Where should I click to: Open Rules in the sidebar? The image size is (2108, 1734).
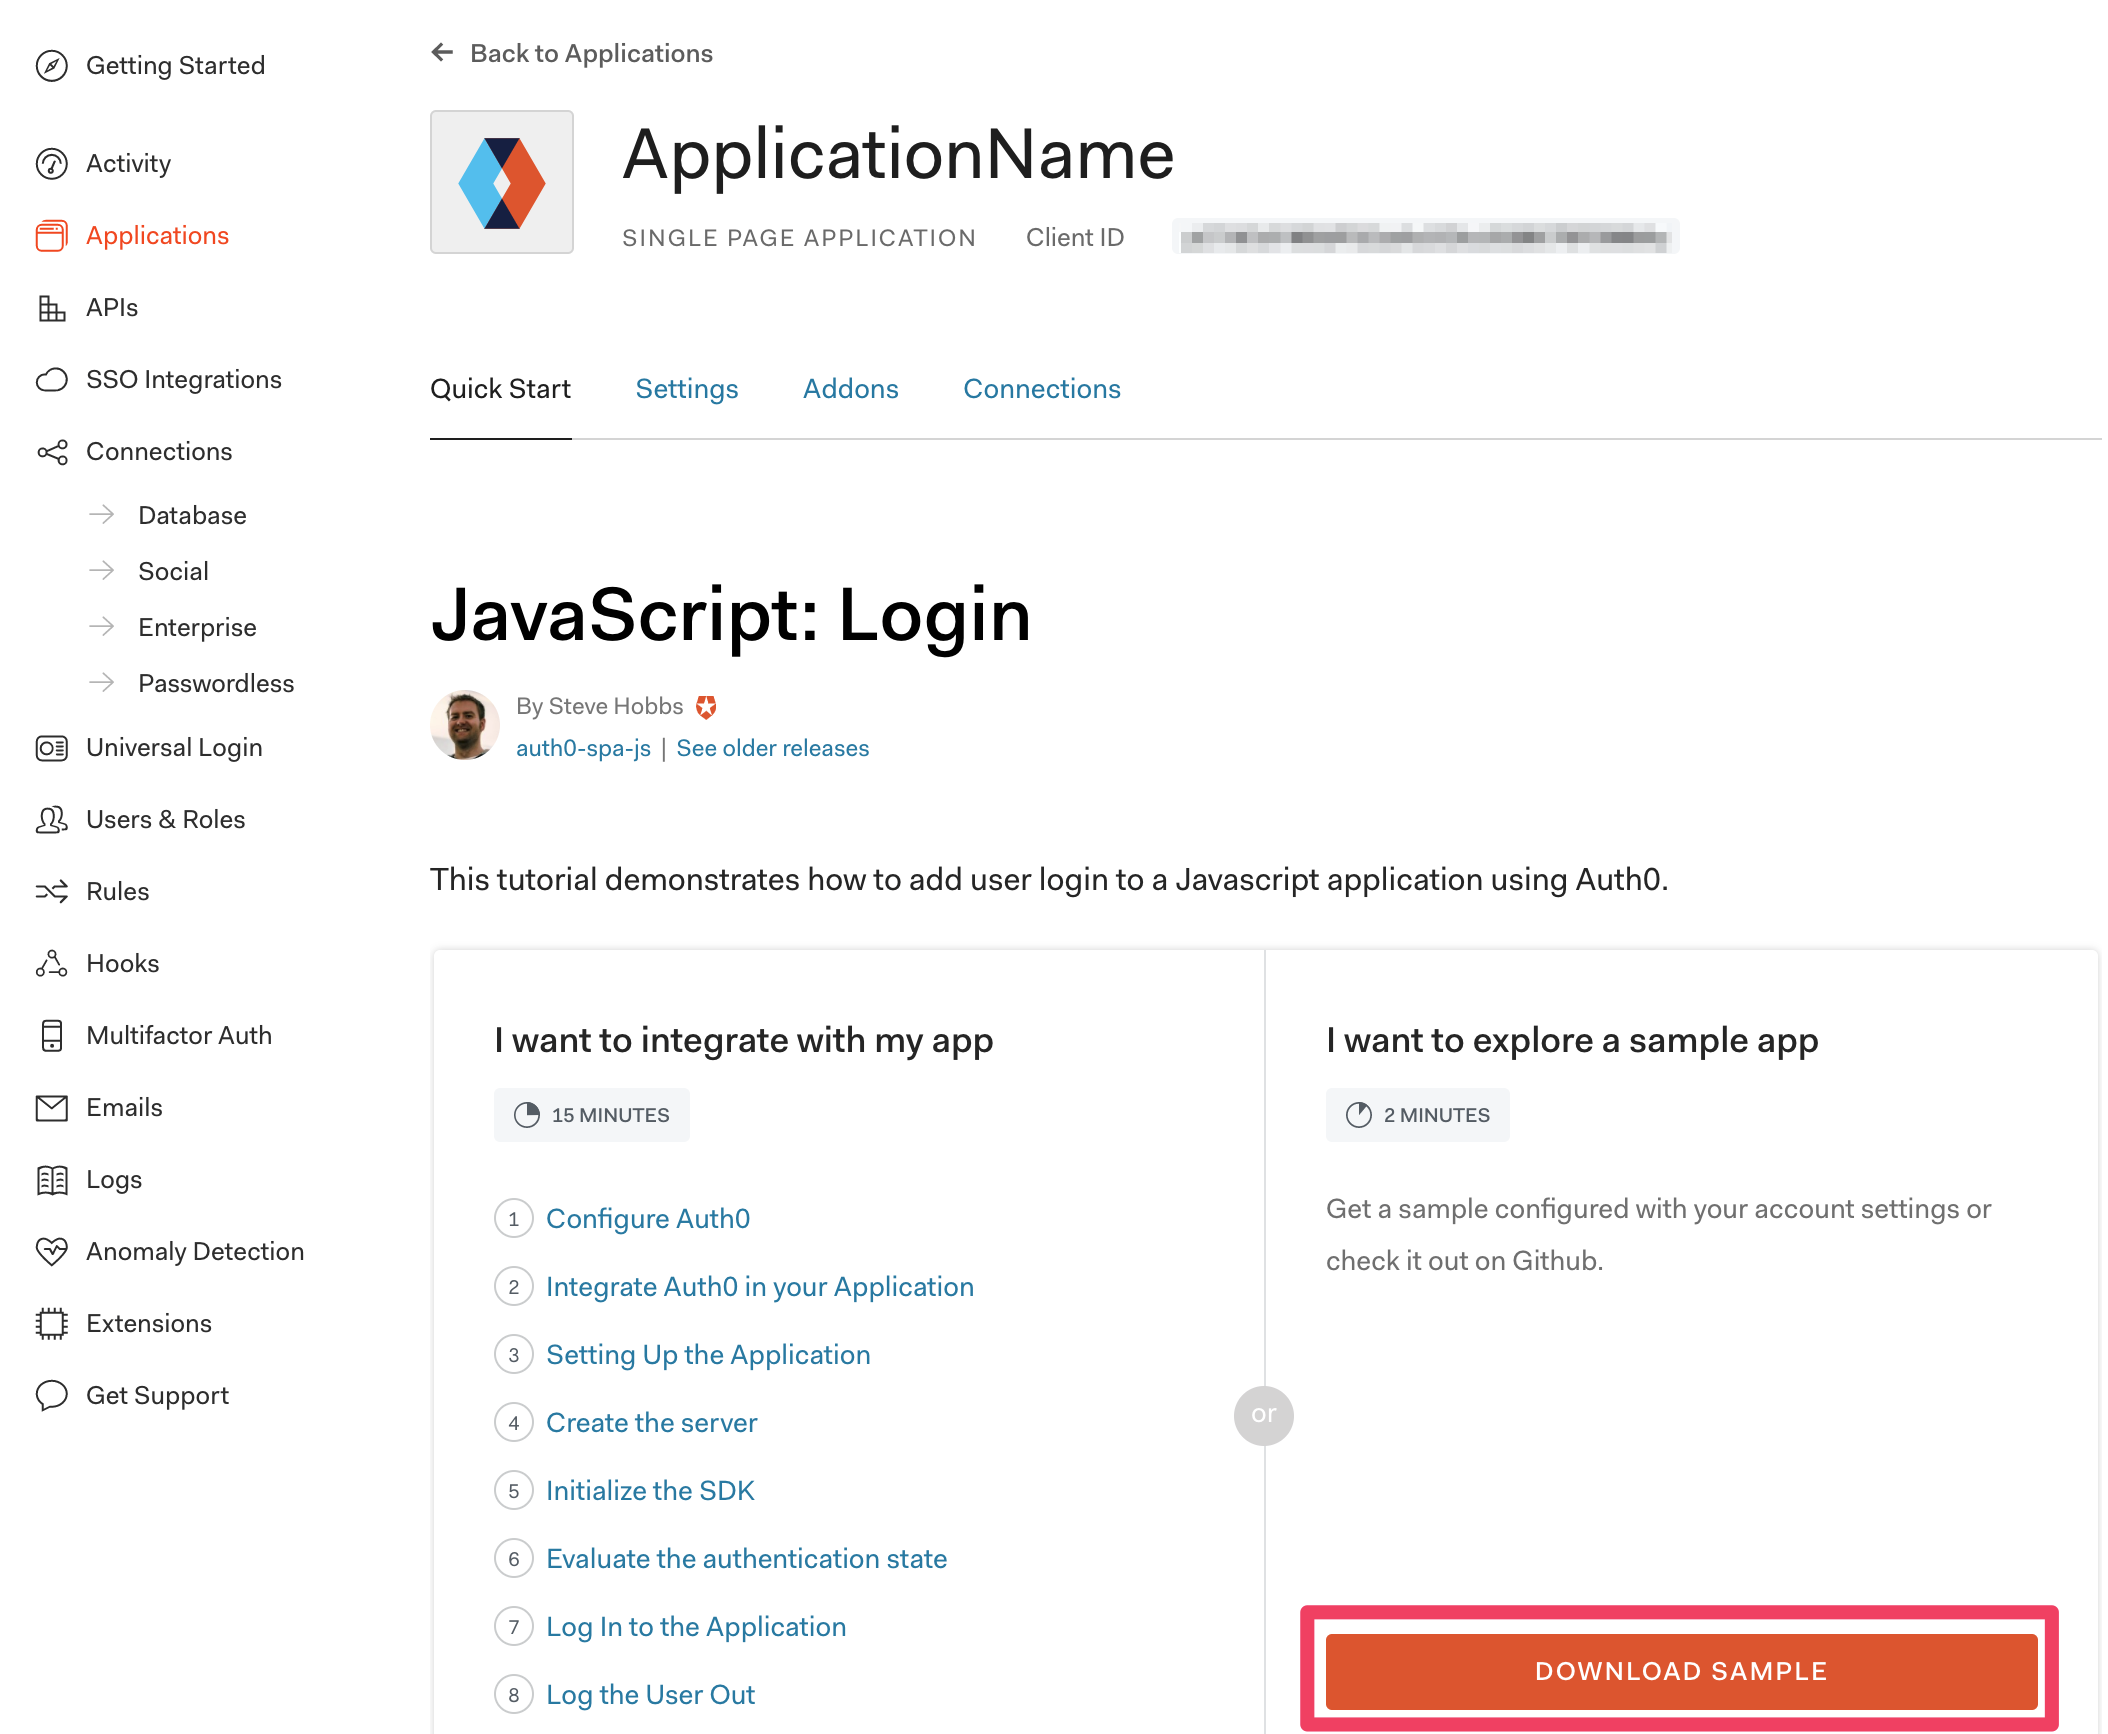coord(117,892)
